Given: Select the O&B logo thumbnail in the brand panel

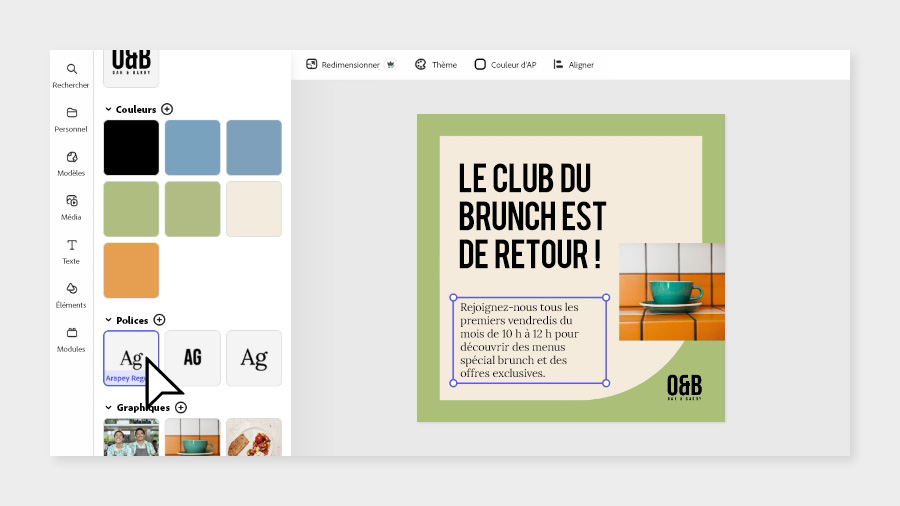Looking at the screenshot, I should 131,68.
